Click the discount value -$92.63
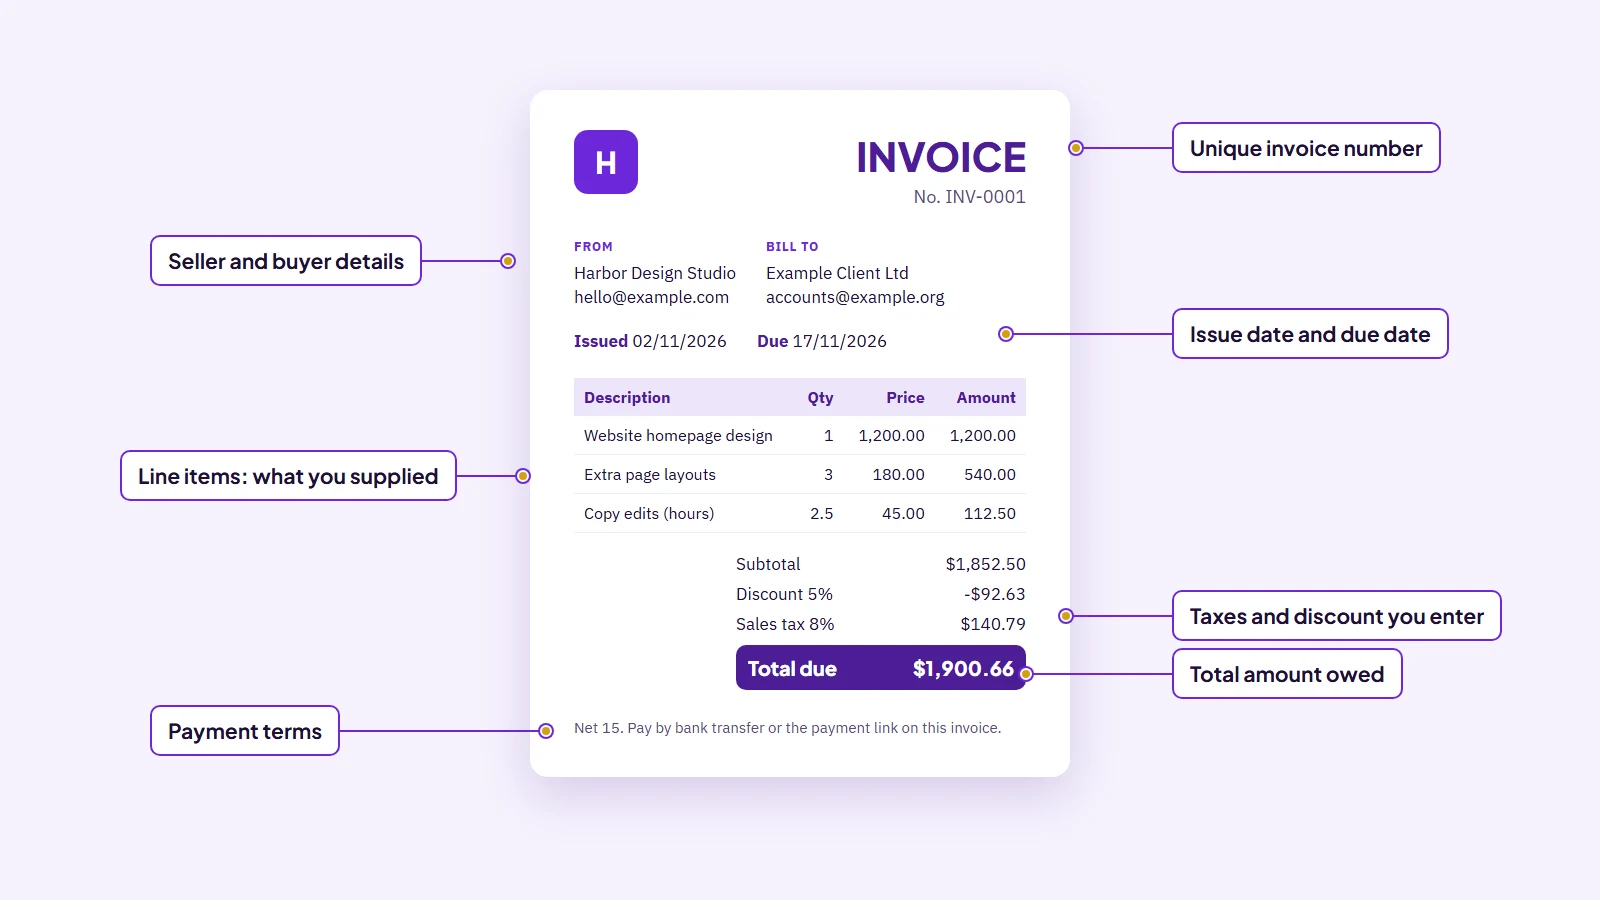The width and height of the screenshot is (1600, 900). point(995,594)
